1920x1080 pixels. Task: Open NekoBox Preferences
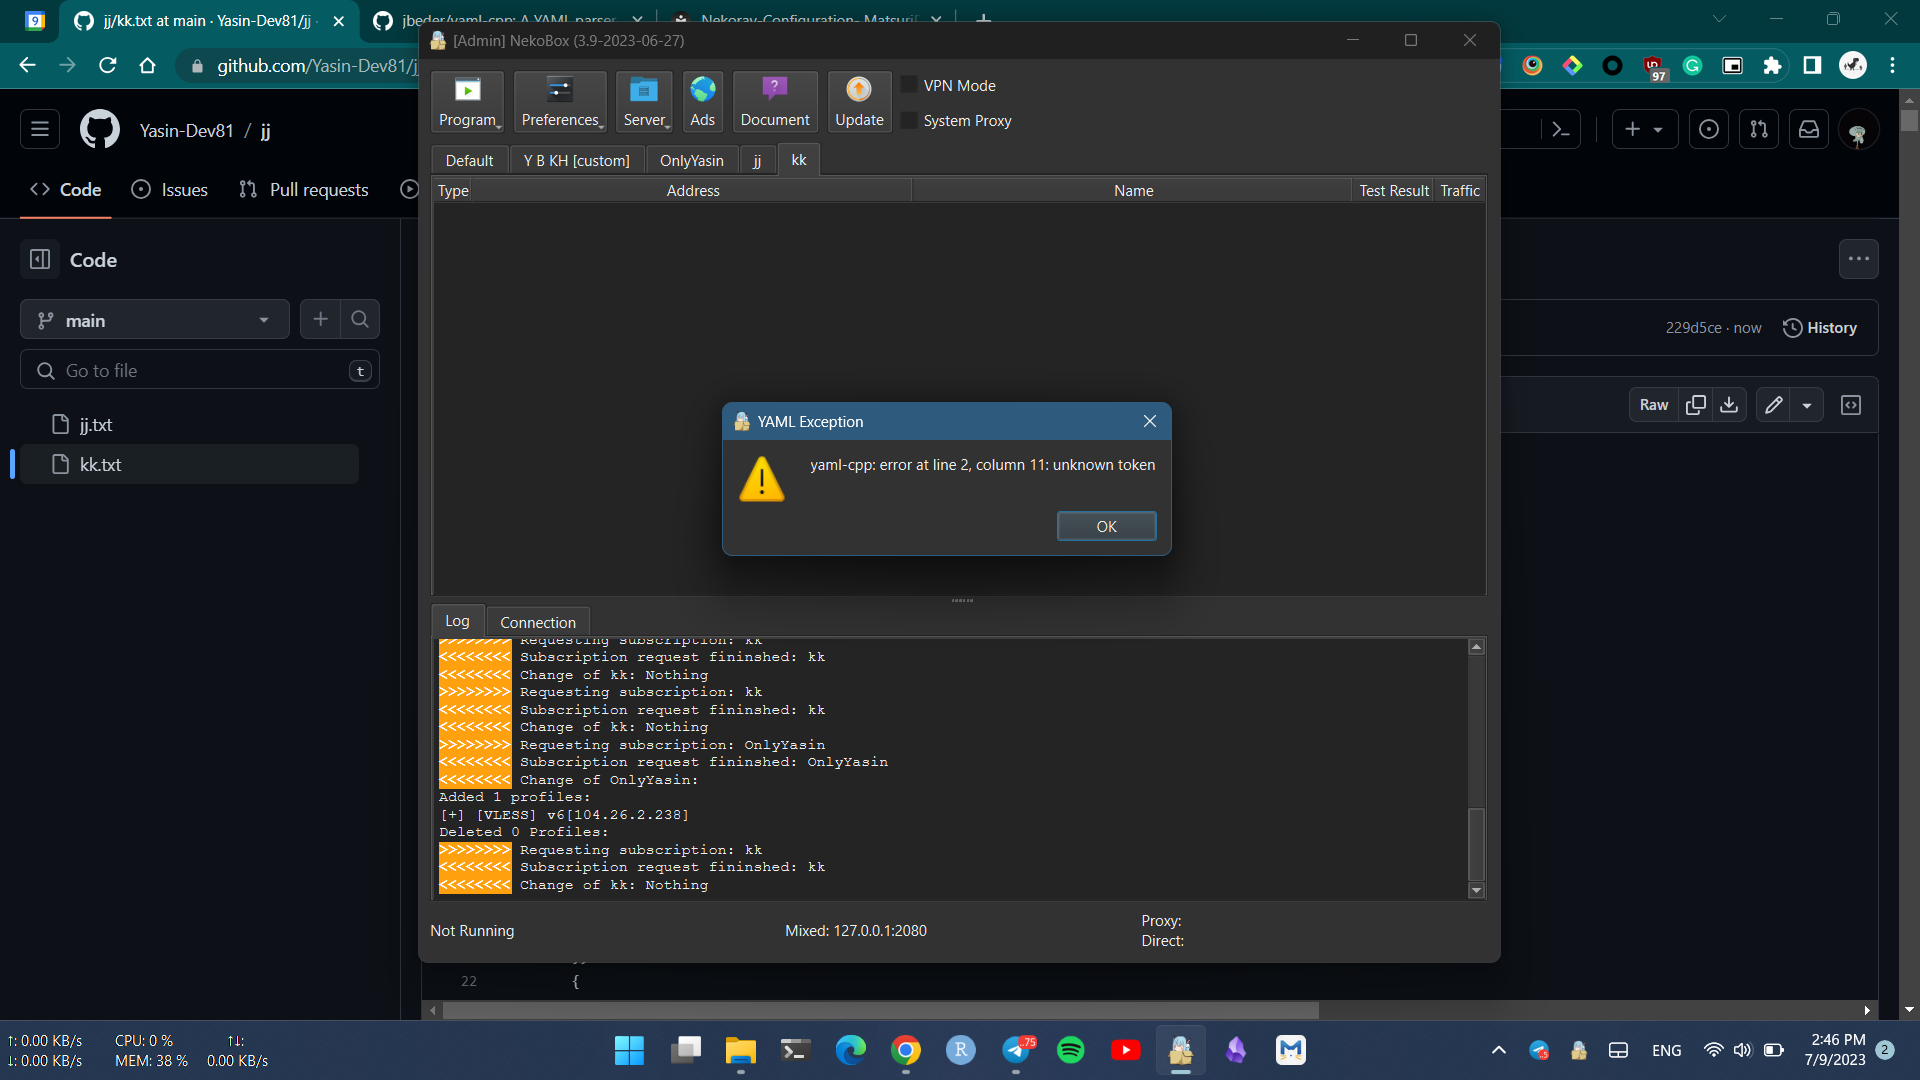pyautogui.click(x=560, y=101)
